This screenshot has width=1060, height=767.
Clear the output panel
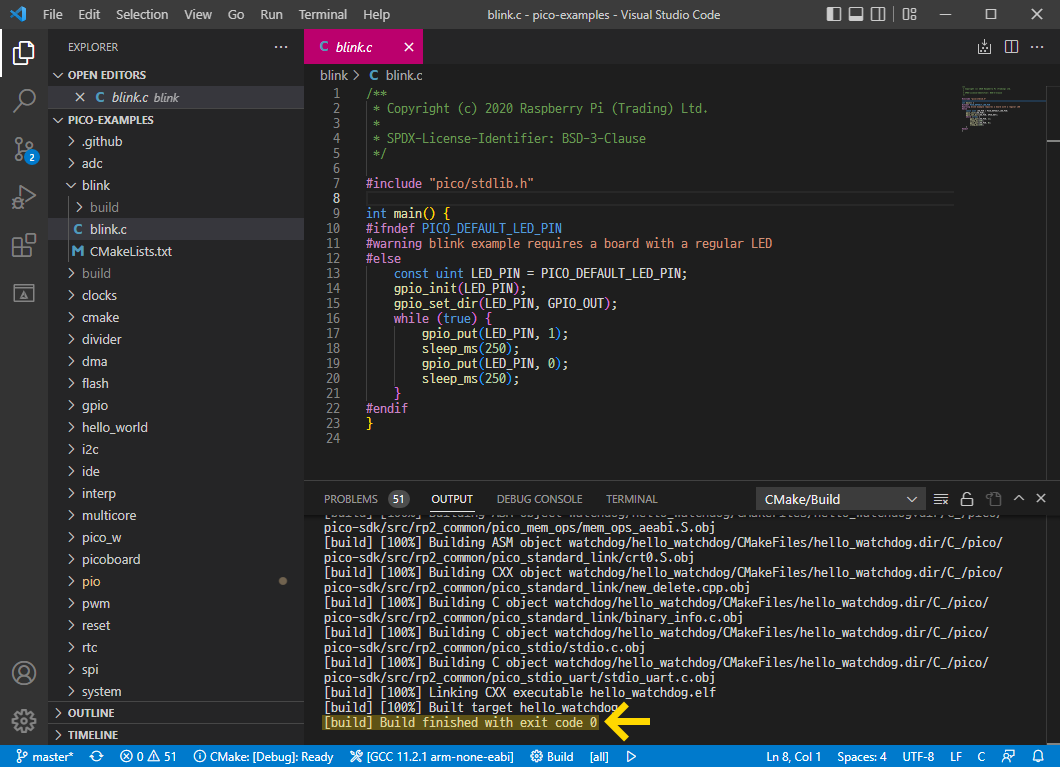pos(940,499)
